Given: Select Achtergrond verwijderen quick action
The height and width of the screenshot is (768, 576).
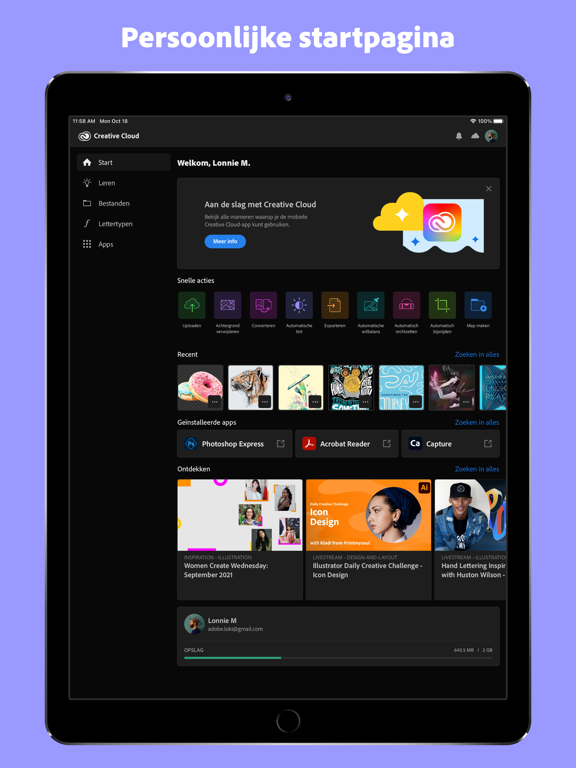Looking at the screenshot, I should click(227, 305).
